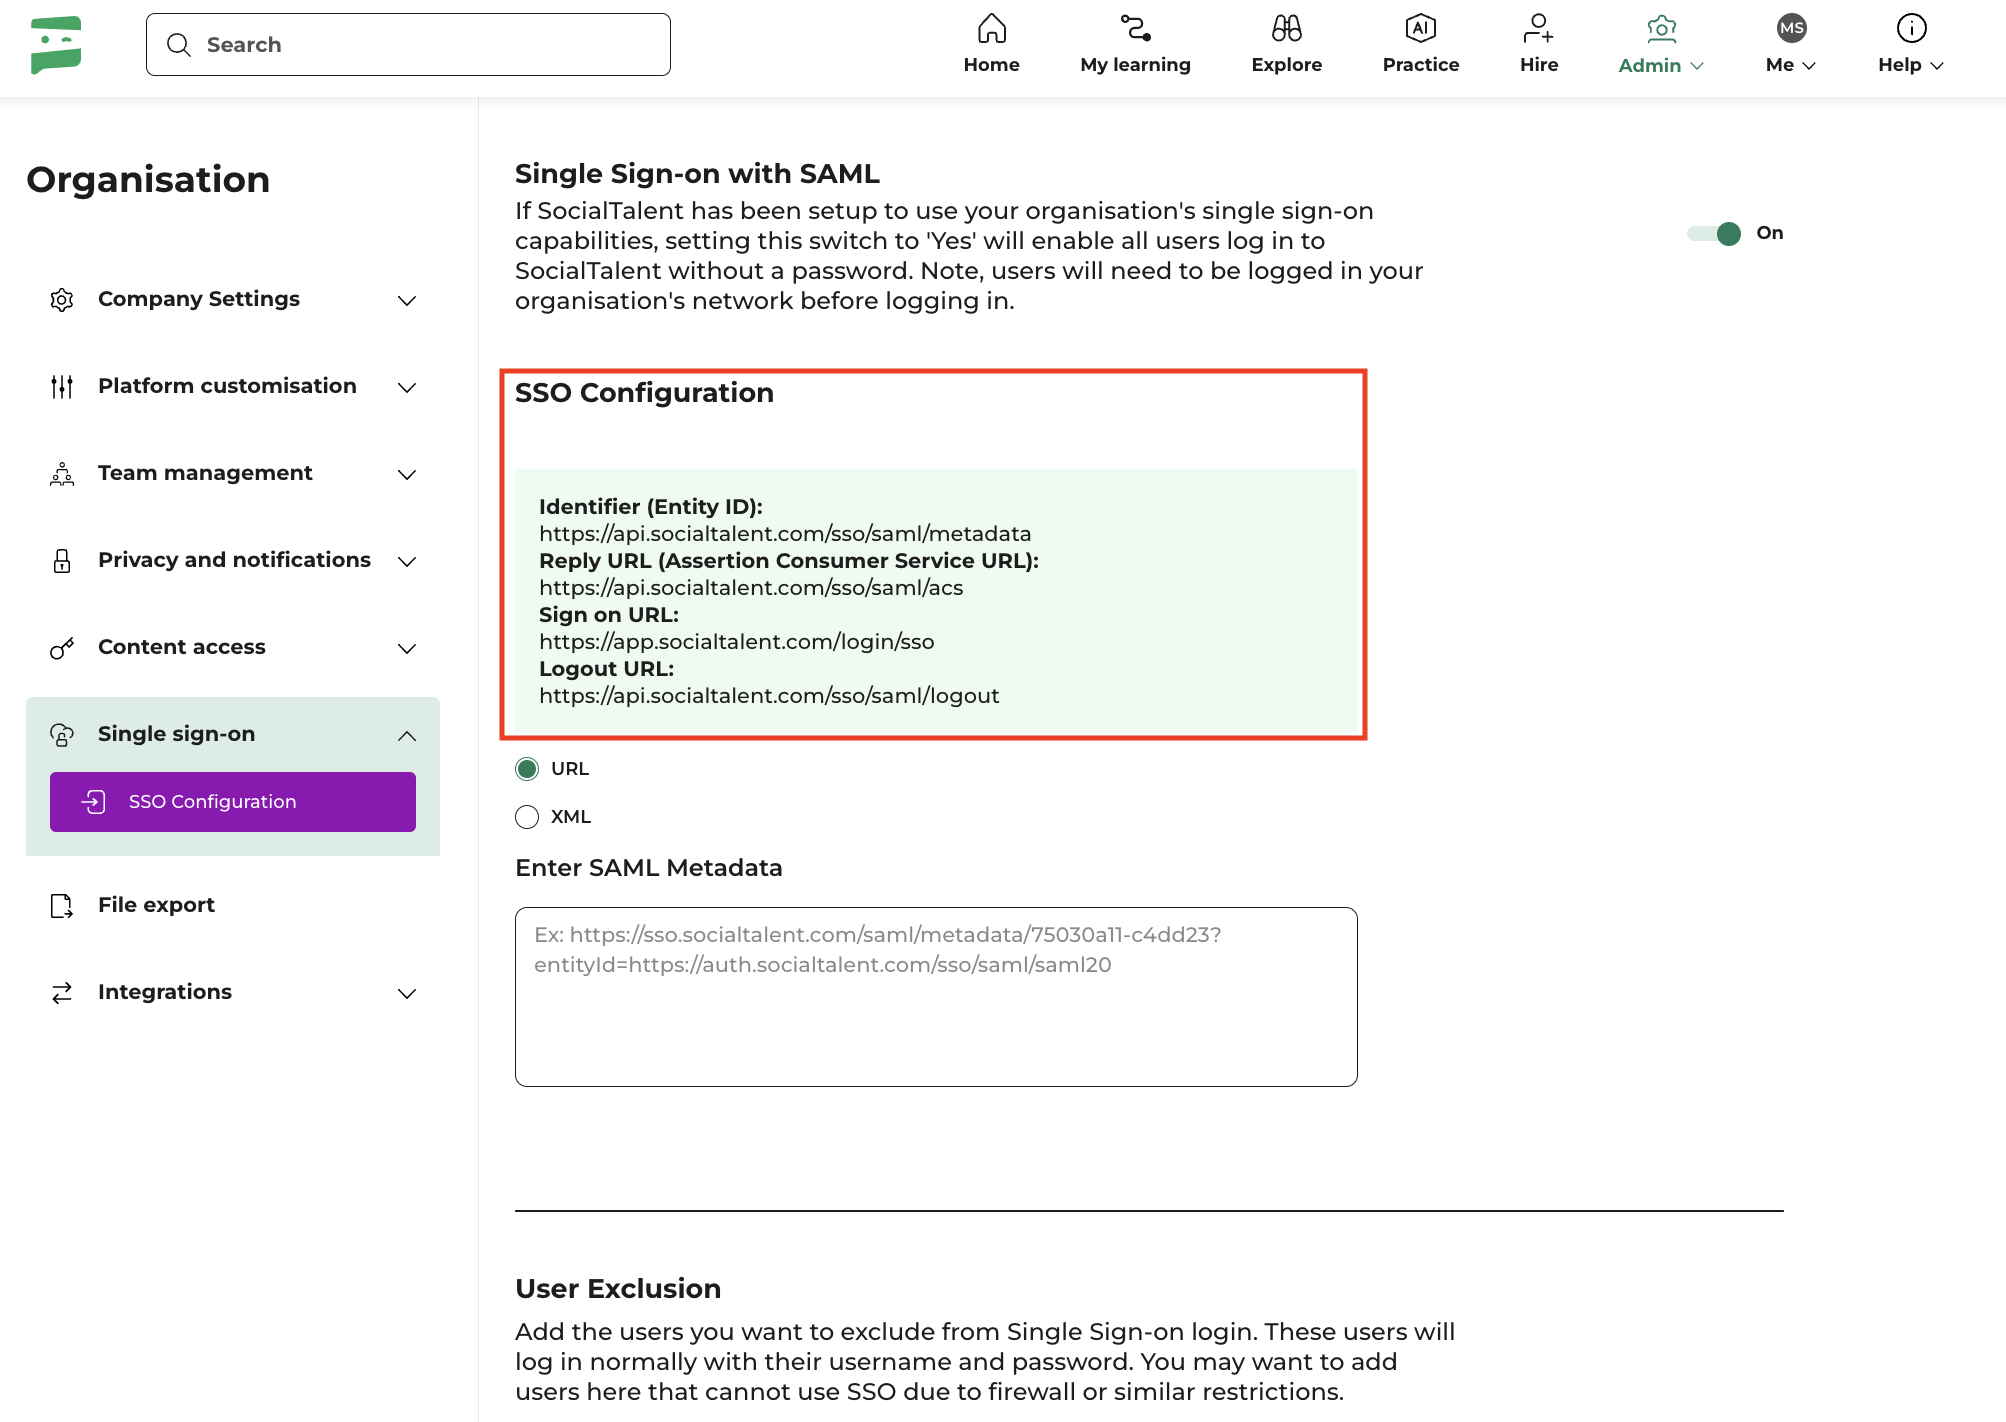Image resolution: width=2006 pixels, height=1422 pixels.
Task: Go to the Hire label
Action: click(1538, 65)
